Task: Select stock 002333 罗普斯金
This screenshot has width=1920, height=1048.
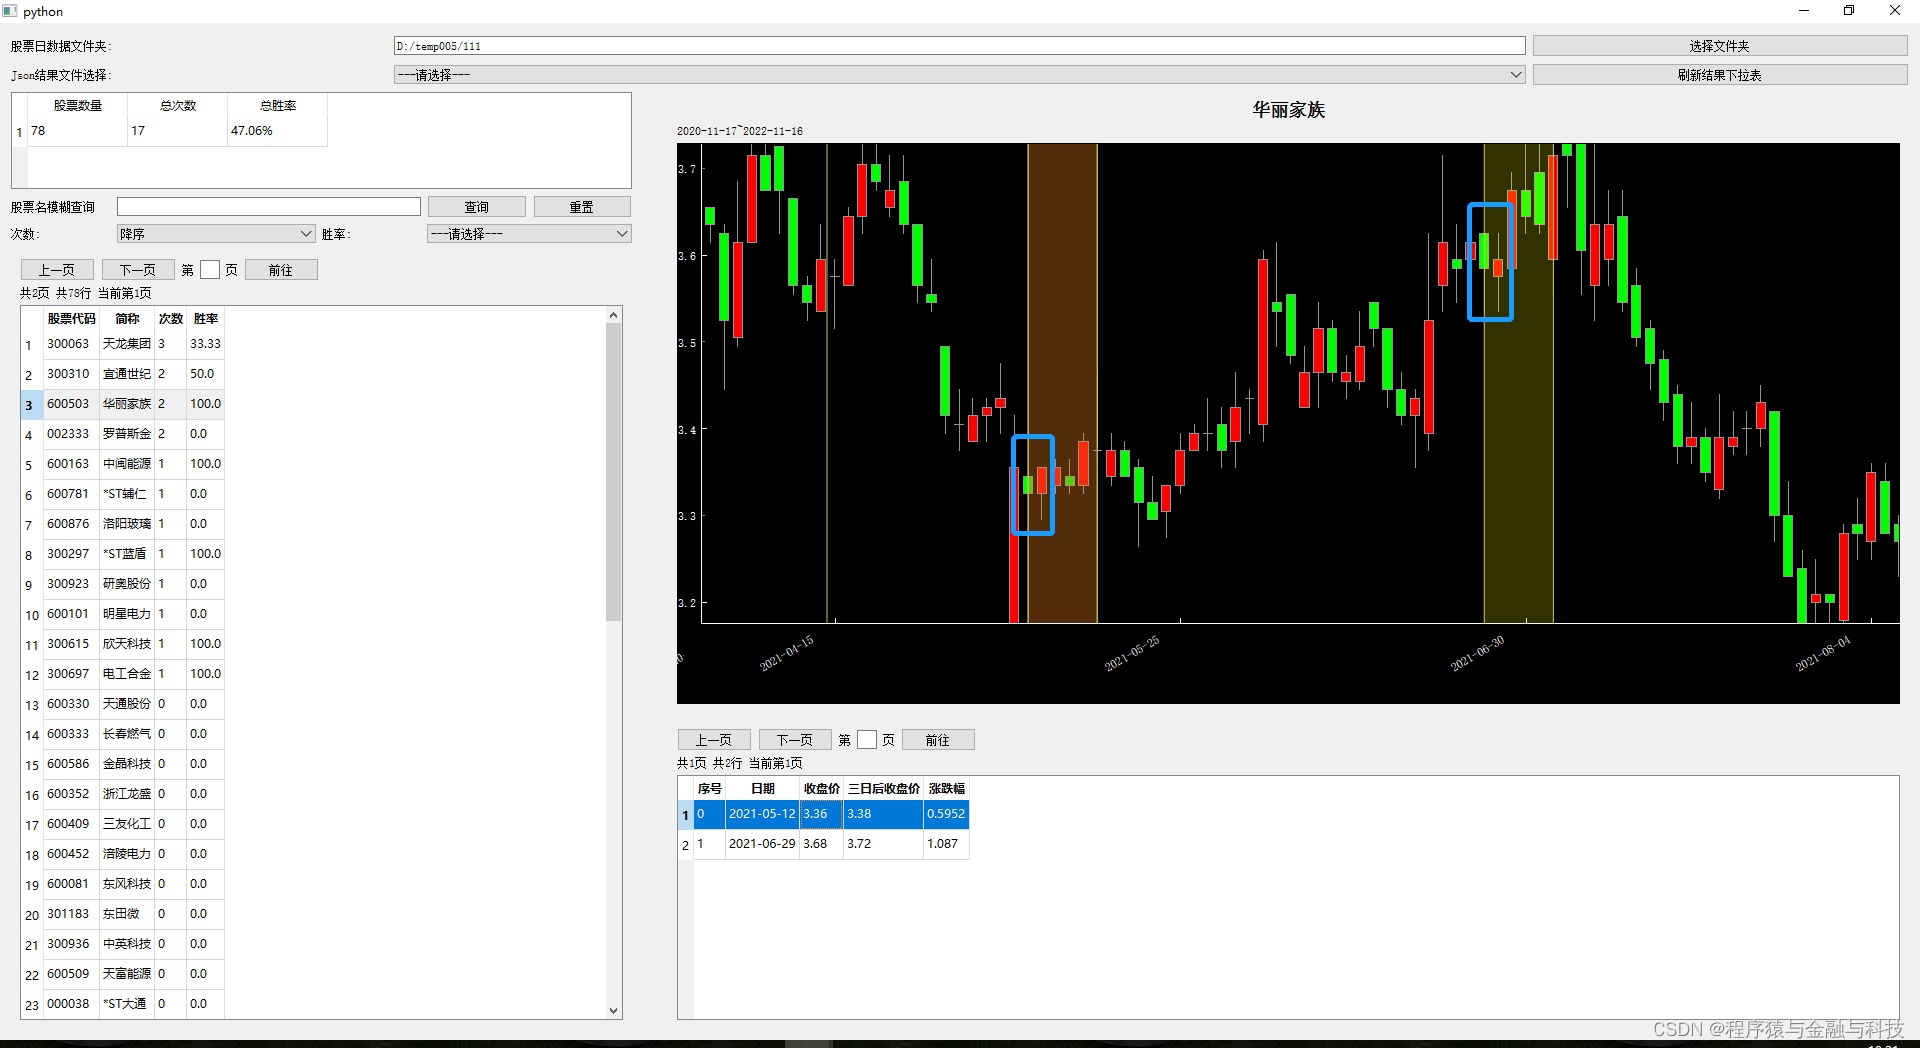Action: 124,434
